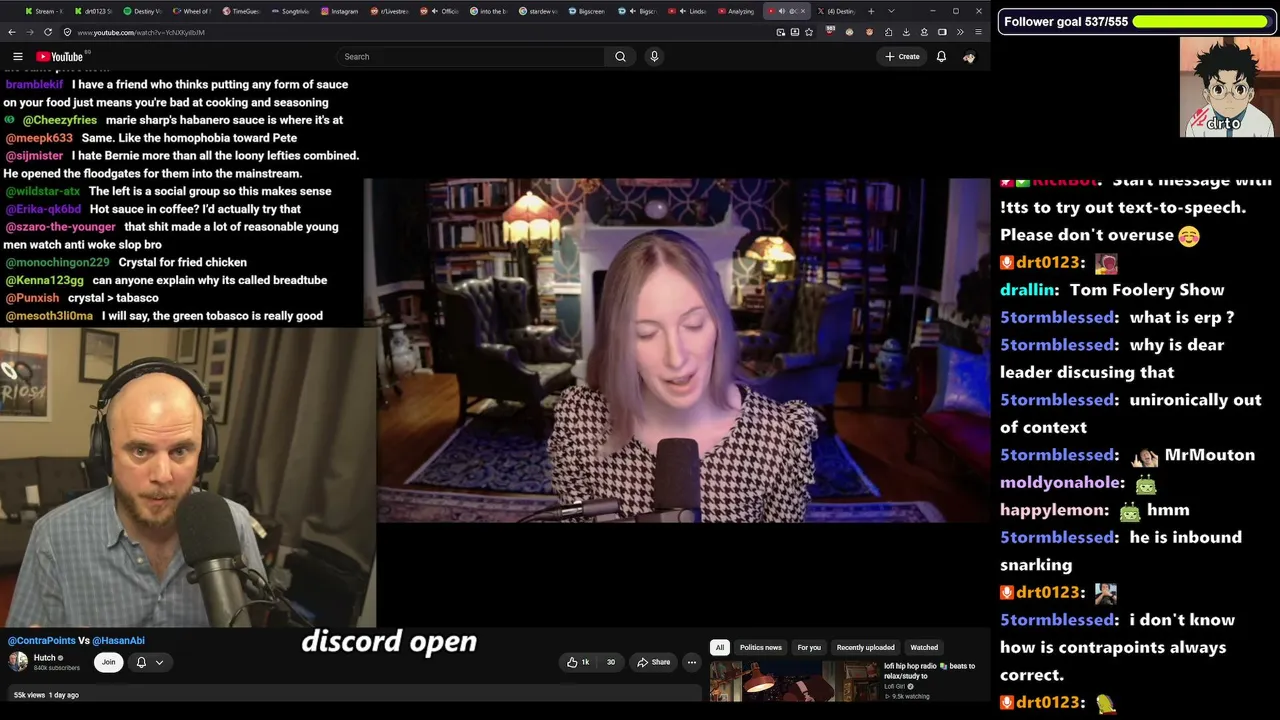Toggle the notification bell for Hutch channel
The width and height of the screenshot is (1280, 720).
pos(141,662)
